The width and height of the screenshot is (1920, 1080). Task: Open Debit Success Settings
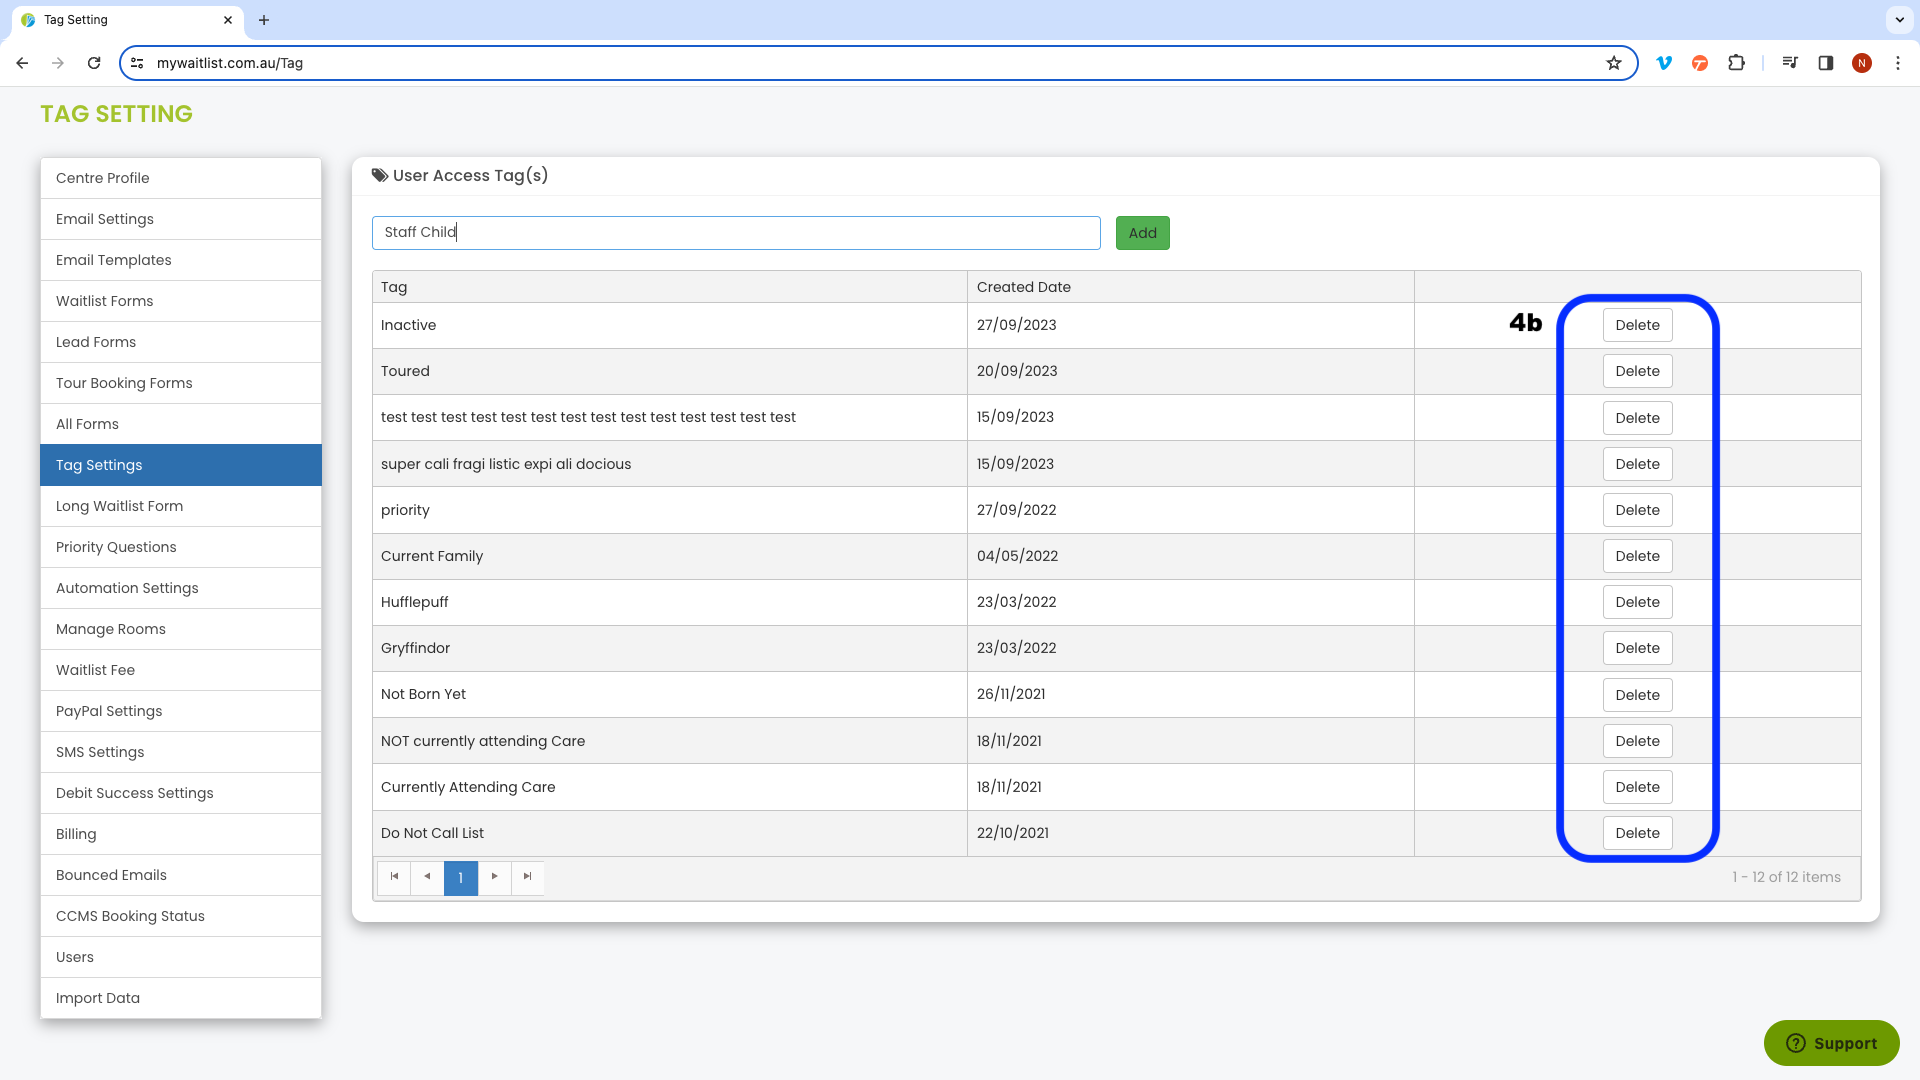181,793
